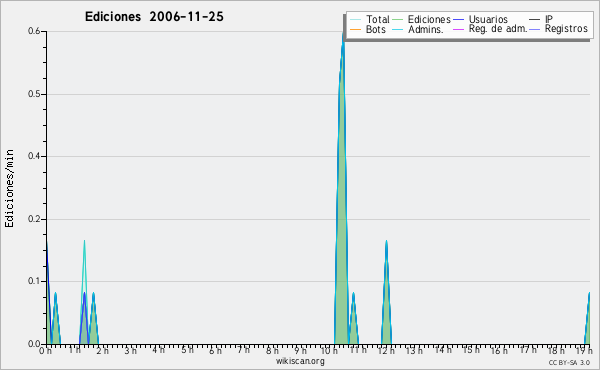Click the 14 h x-axis label
Viewport: 600px width, 370px height.
443,350
